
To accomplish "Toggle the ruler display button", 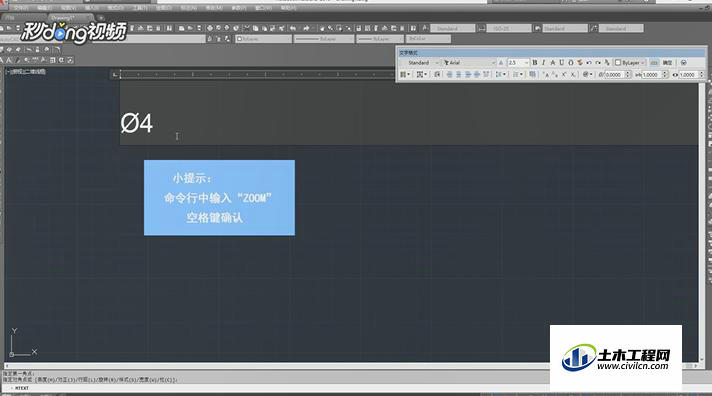I will (x=654, y=63).
